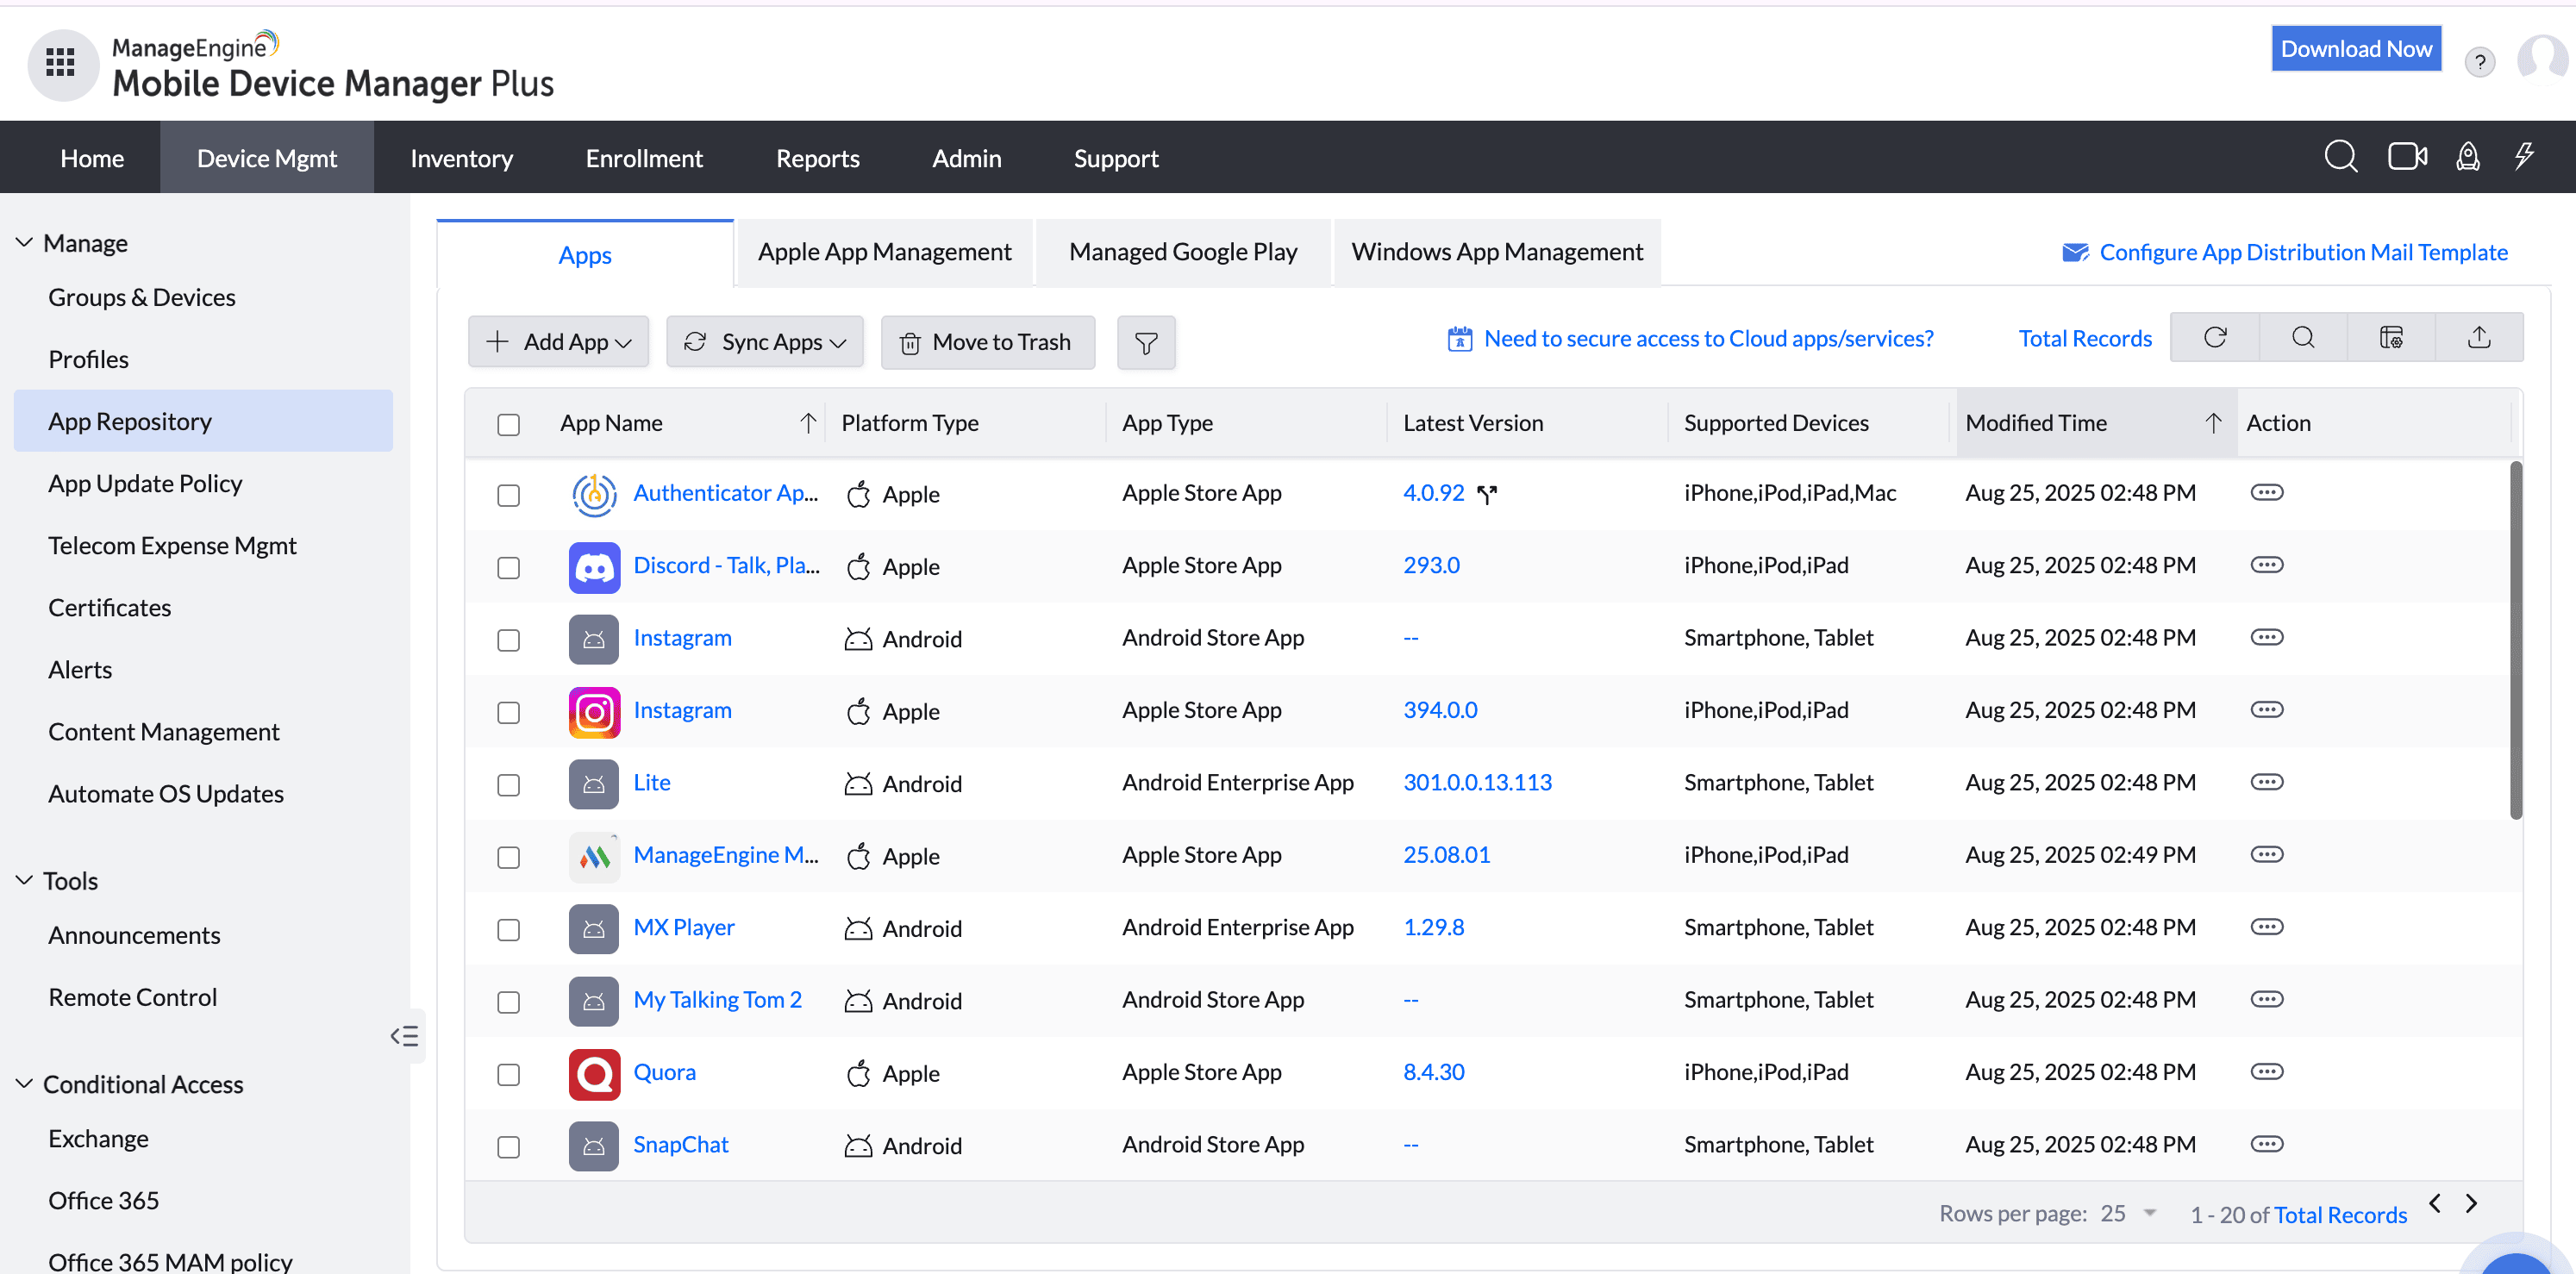Tick the select-all header checkbox
Viewport: 2576px width, 1274px height.
[508, 424]
